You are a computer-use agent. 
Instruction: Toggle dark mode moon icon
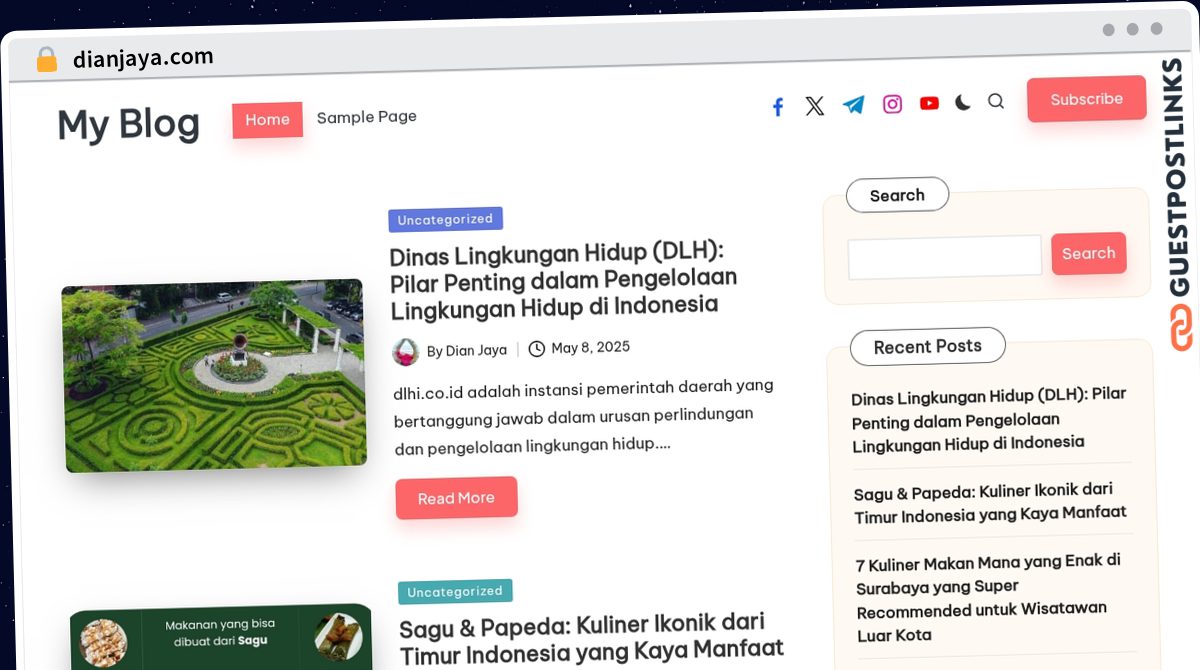click(962, 102)
